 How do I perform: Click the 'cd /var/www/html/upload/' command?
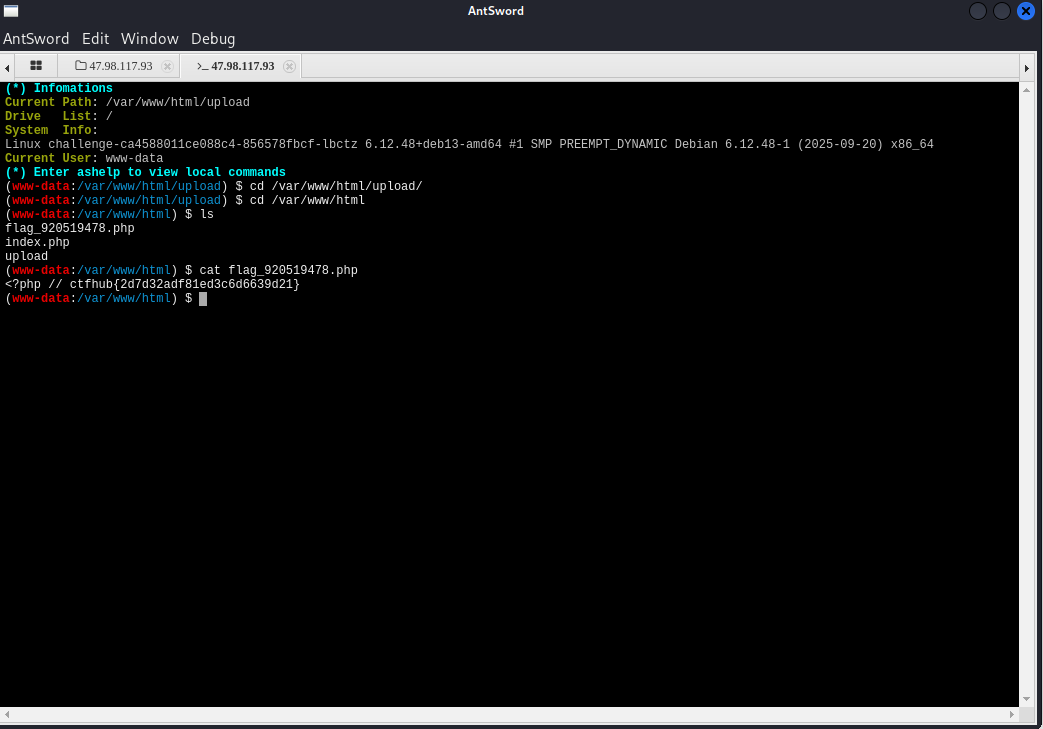pyautogui.click(x=336, y=186)
